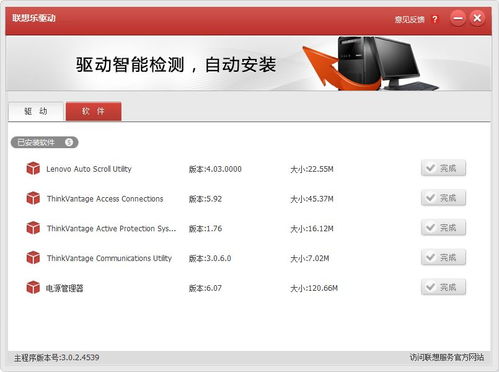Click the computer banner image
The image size is (499, 372).
point(370,63)
